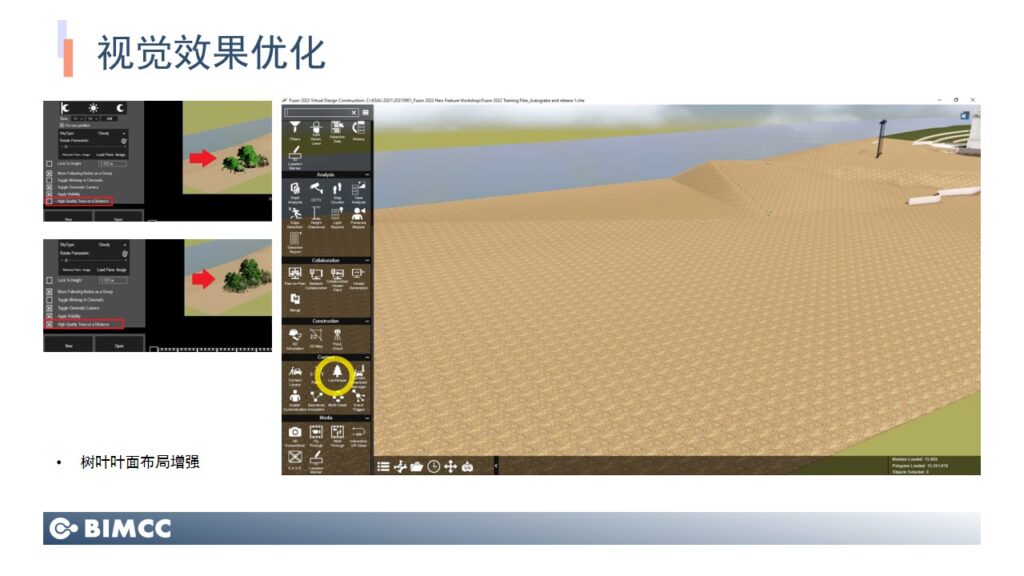Collapse the Media section

point(367,418)
